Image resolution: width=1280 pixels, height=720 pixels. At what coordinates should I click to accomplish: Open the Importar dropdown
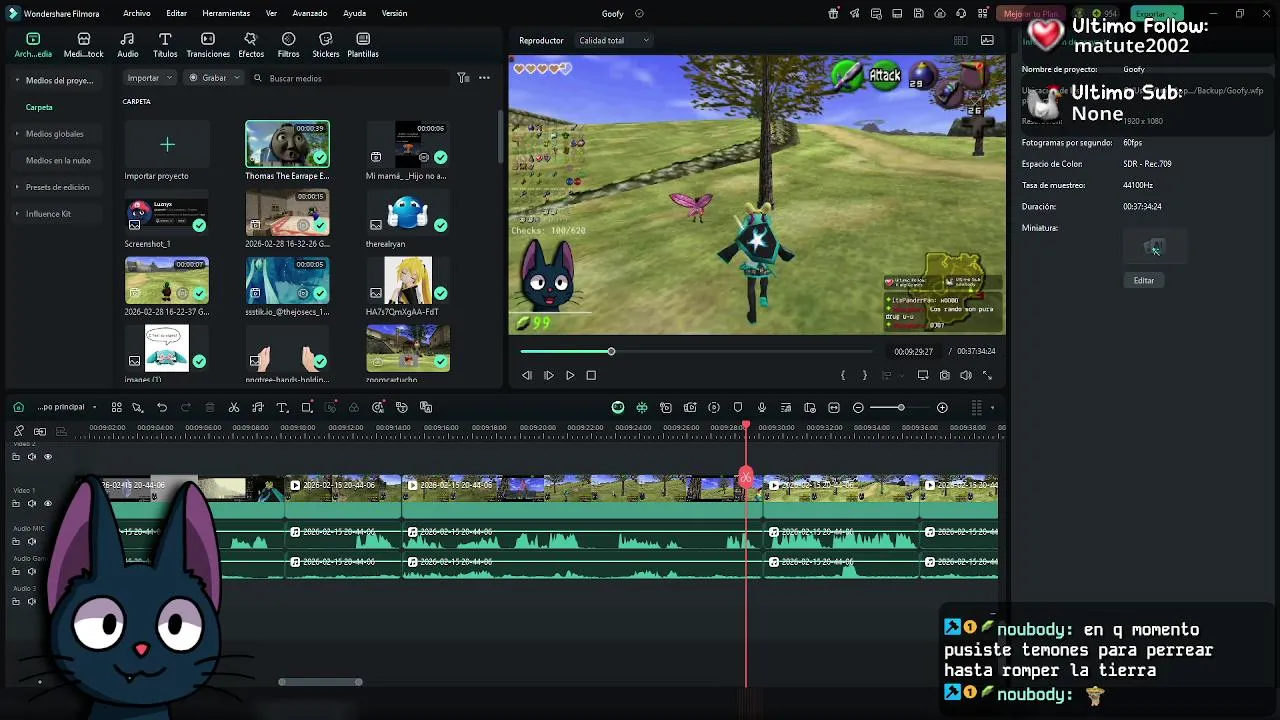151,78
